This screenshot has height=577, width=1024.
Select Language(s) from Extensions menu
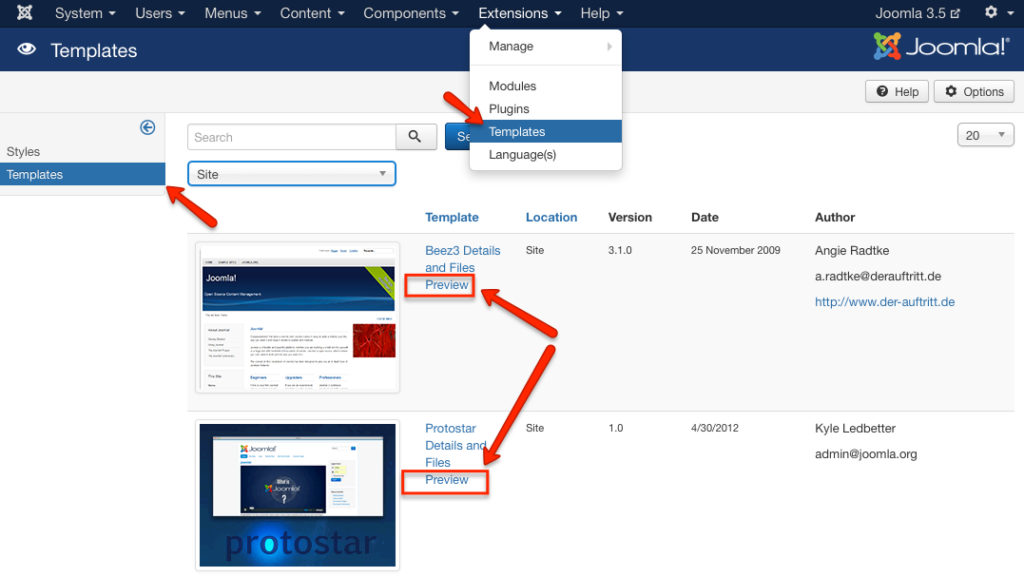pyautogui.click(x=545, y=155)
